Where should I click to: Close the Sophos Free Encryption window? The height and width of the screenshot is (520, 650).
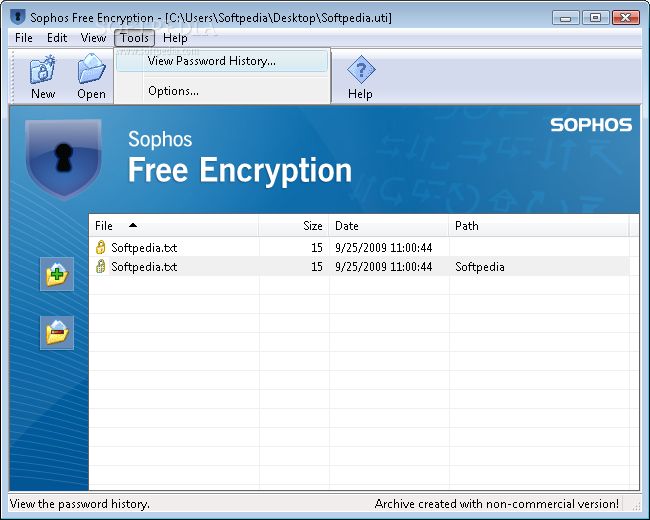point(626,18)
